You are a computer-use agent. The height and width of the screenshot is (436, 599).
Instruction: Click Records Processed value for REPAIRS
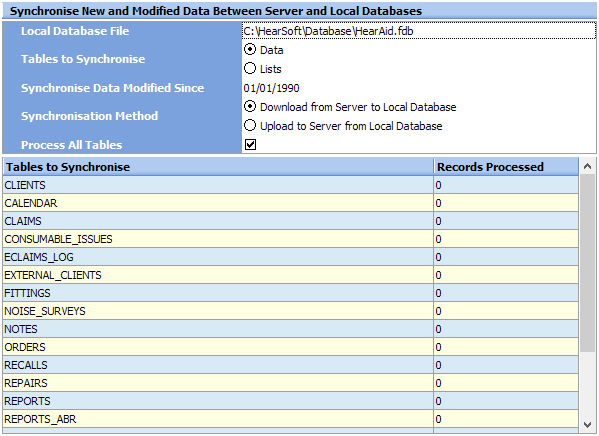[506, 383]
